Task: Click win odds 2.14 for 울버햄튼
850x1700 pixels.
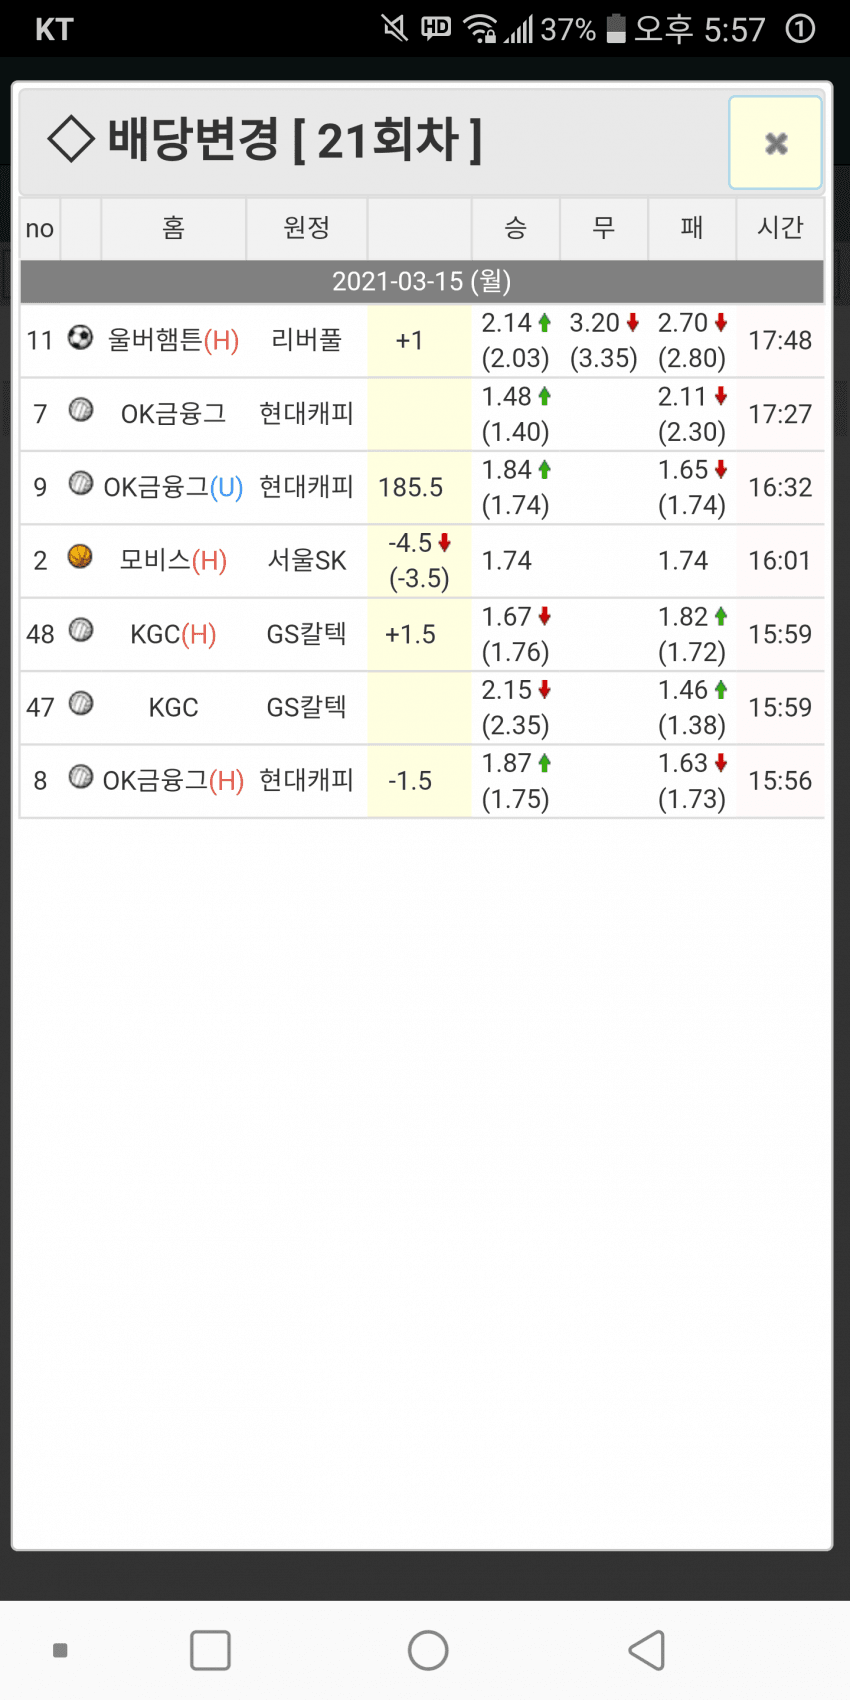Action: tap(508, 323)
